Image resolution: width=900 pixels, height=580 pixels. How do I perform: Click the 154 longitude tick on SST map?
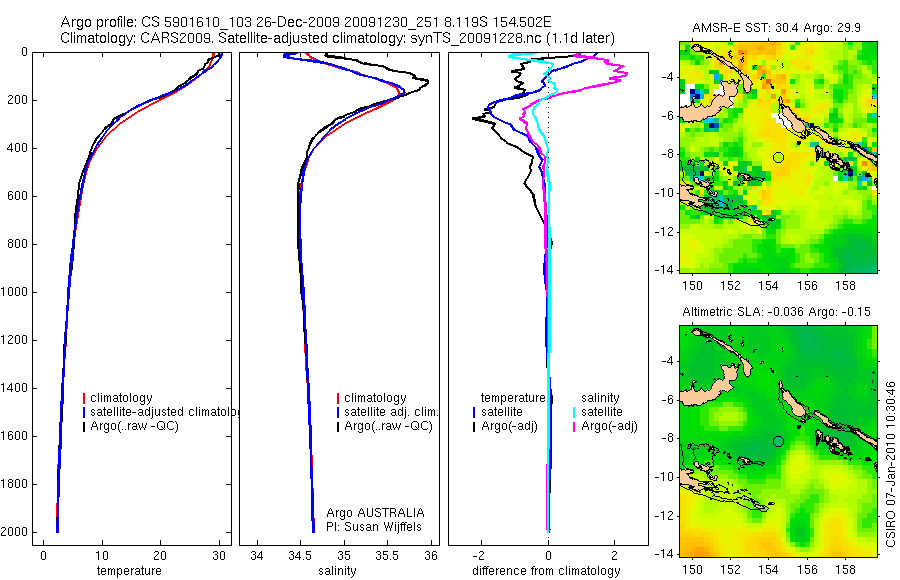click(x=769, y=285)
